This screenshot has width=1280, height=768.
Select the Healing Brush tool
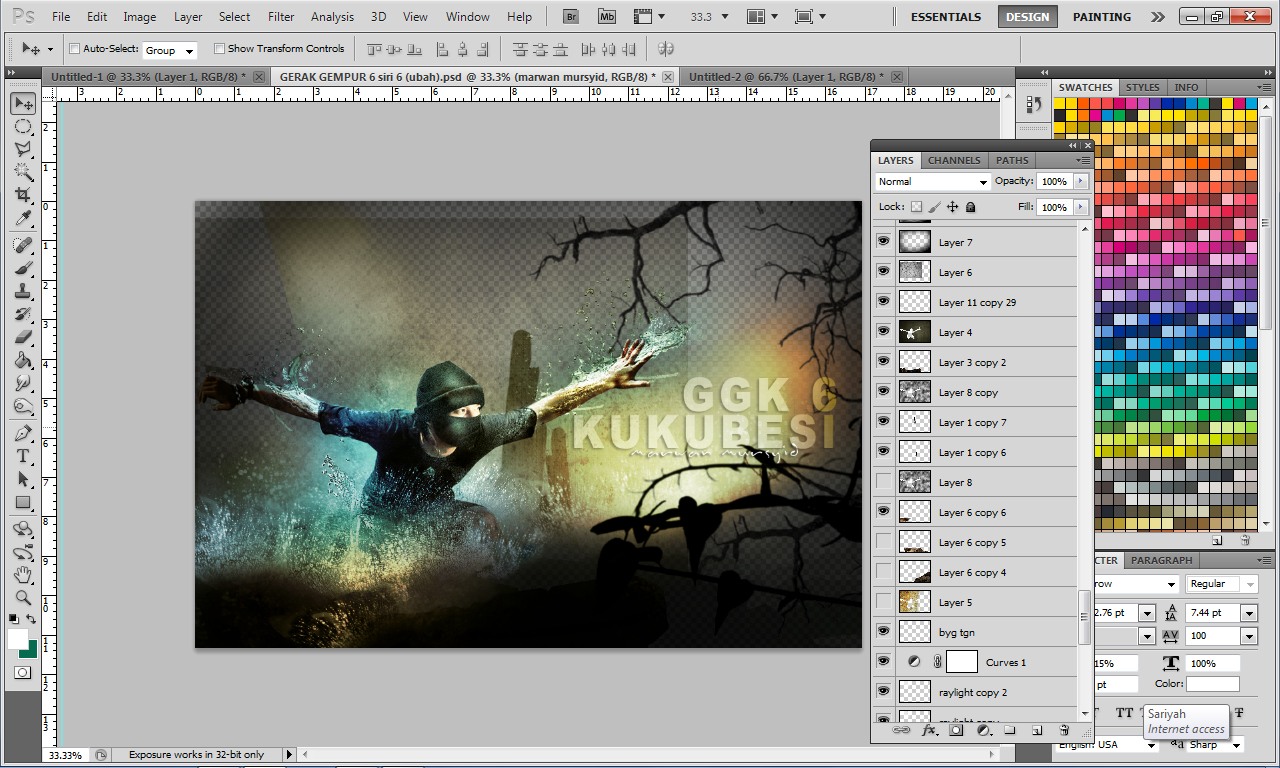click(x=23, y=246)
